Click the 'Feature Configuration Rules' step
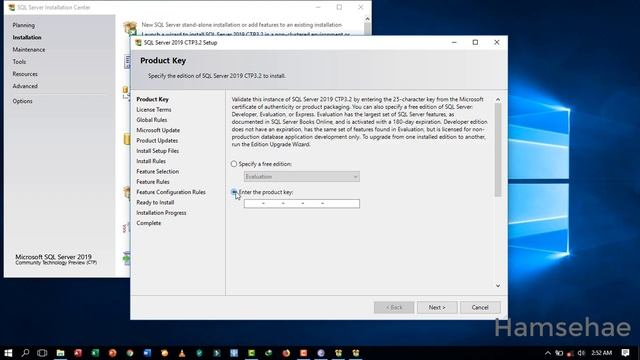Viewport: 640px width, 360px height. click(171, 192)
